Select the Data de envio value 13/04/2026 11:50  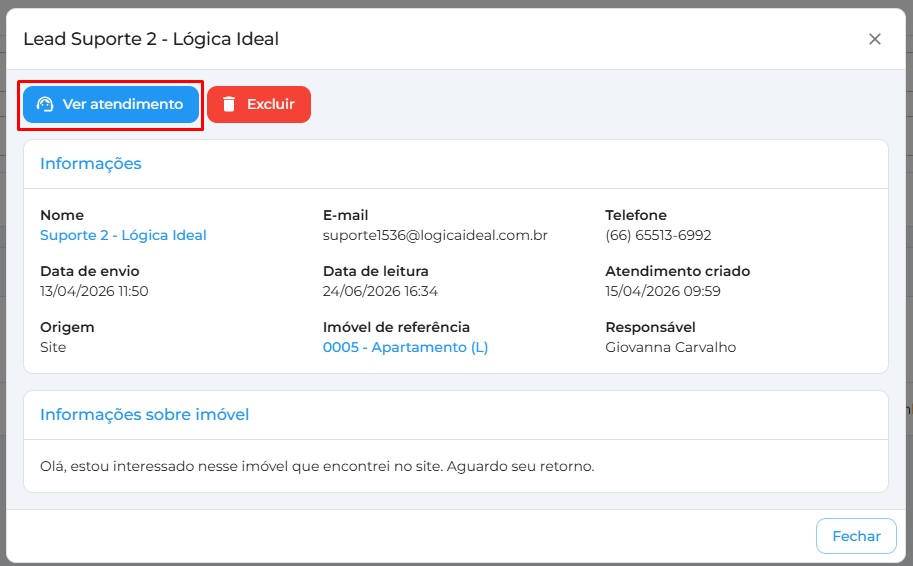click(x=94, y=291)
